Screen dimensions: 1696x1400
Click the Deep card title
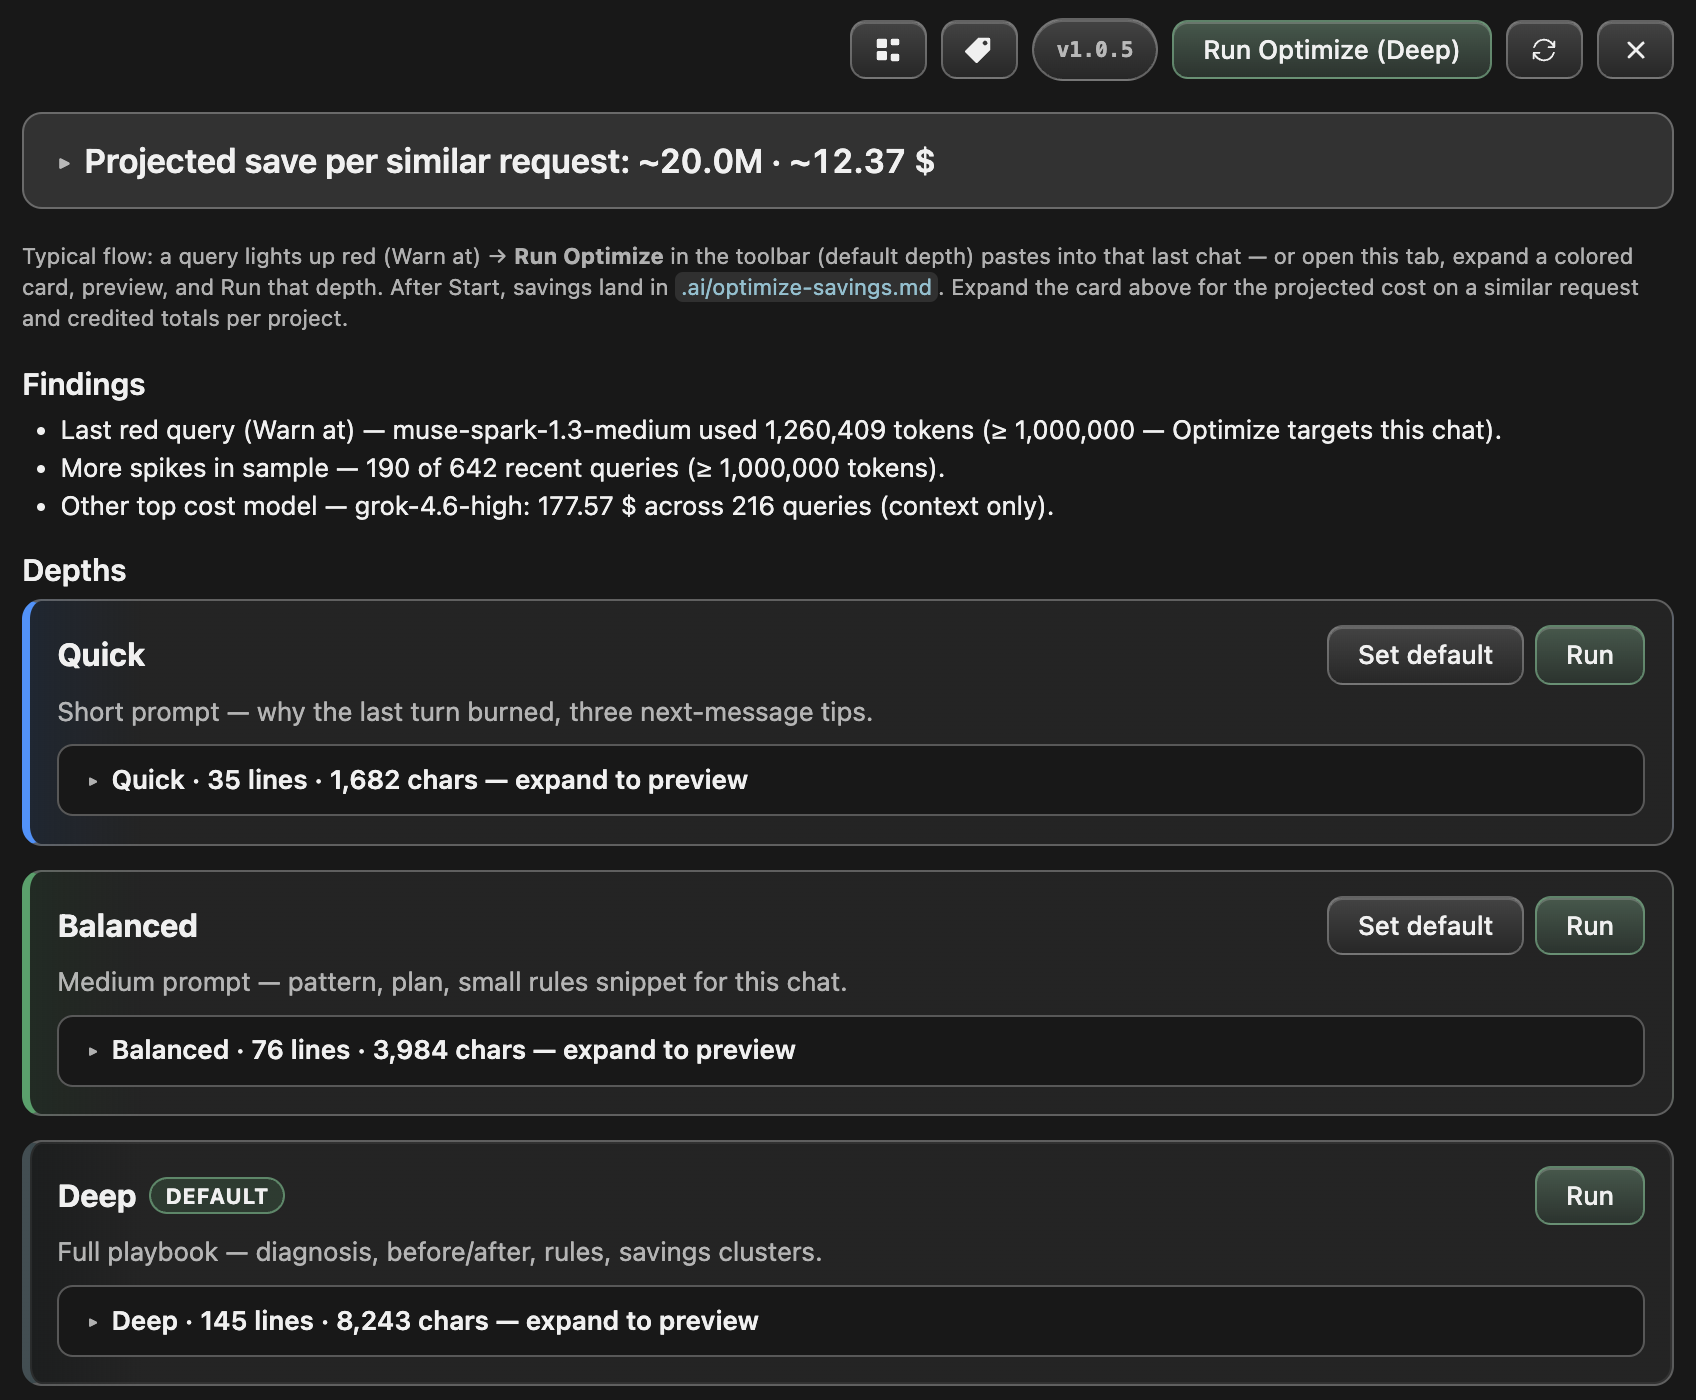pos(96,1196)
